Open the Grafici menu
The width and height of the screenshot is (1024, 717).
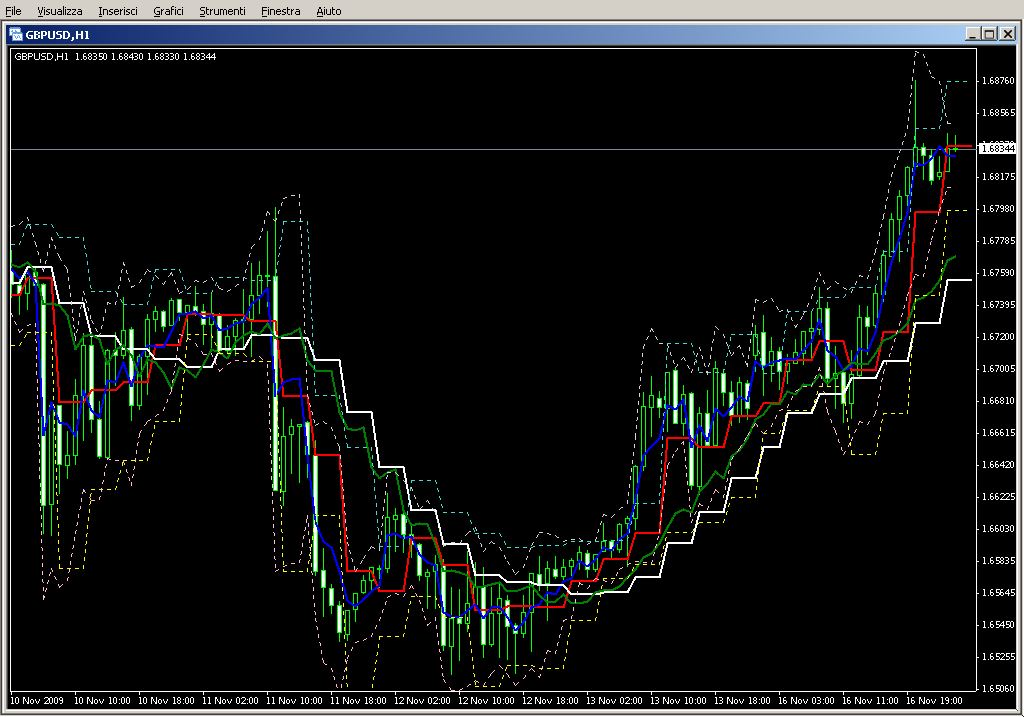pos(168,11)
